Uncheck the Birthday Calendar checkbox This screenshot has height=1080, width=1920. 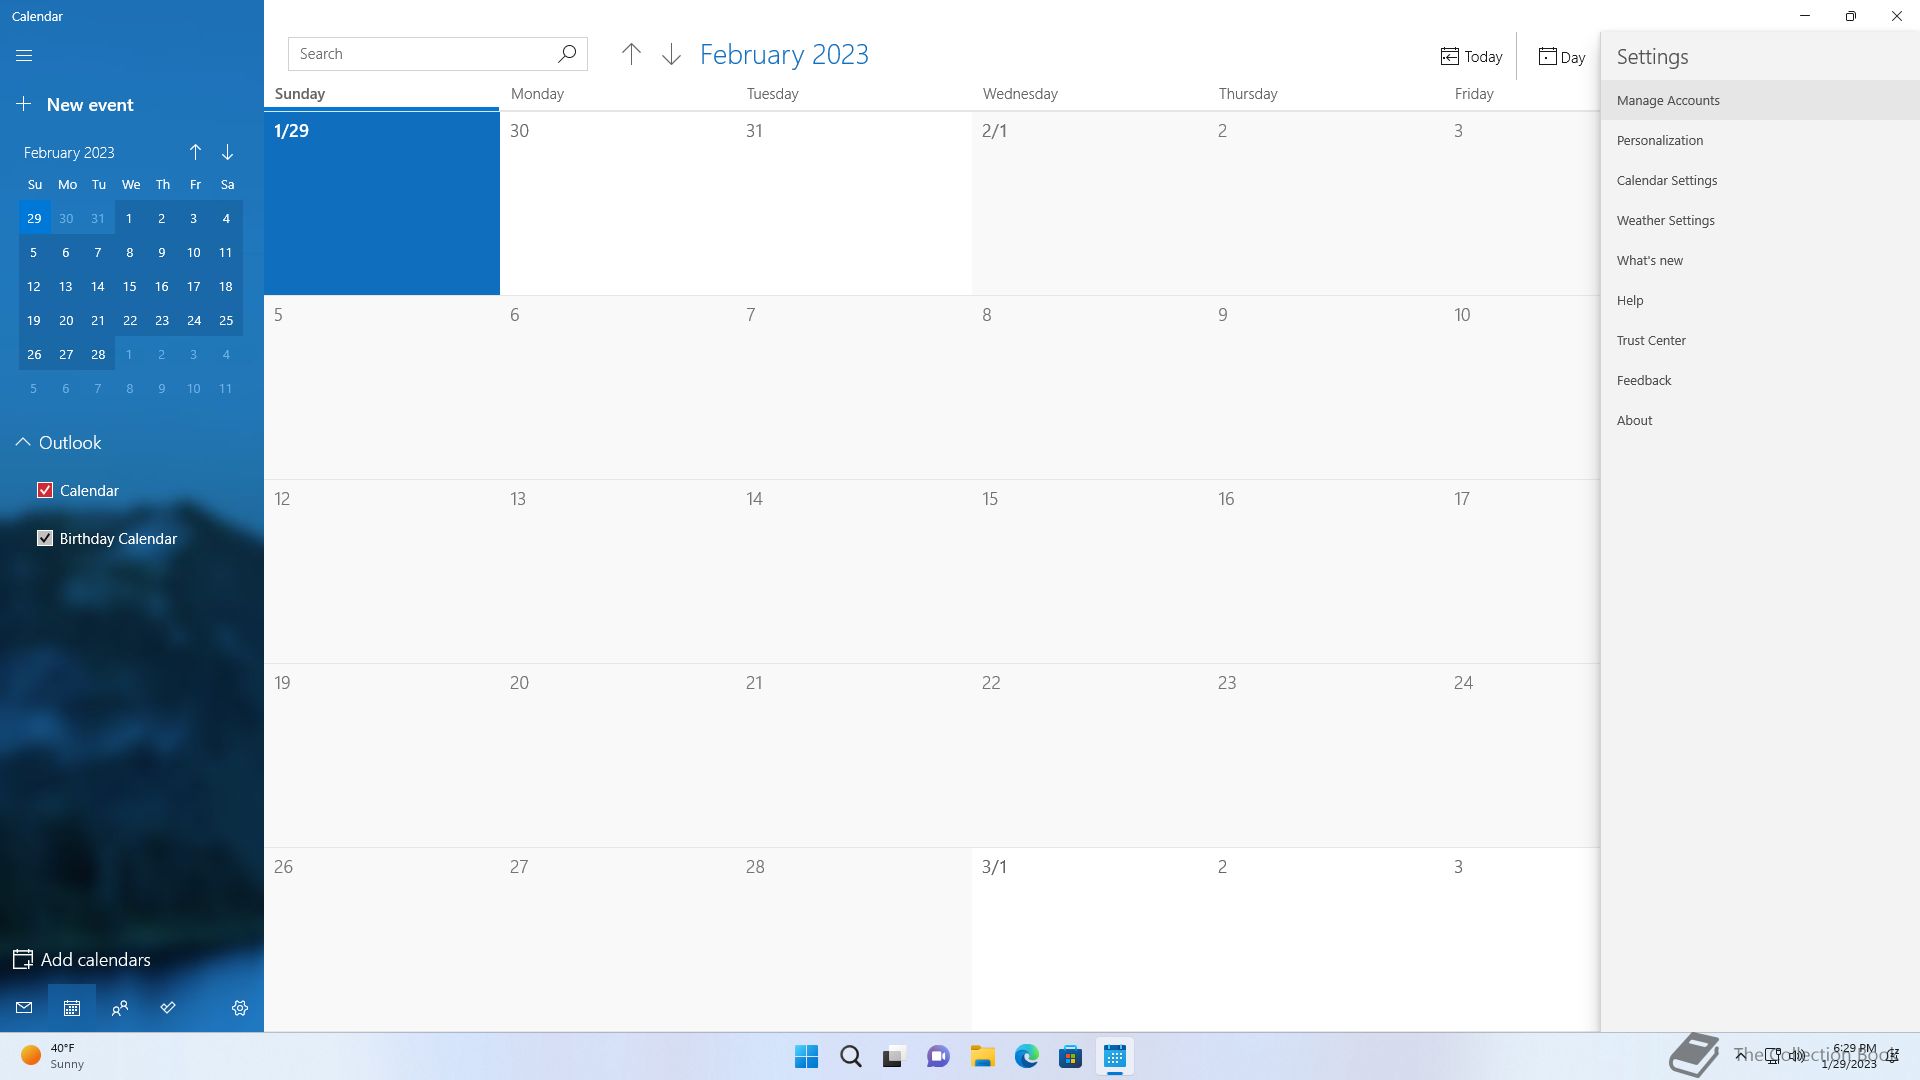point(45,538)
